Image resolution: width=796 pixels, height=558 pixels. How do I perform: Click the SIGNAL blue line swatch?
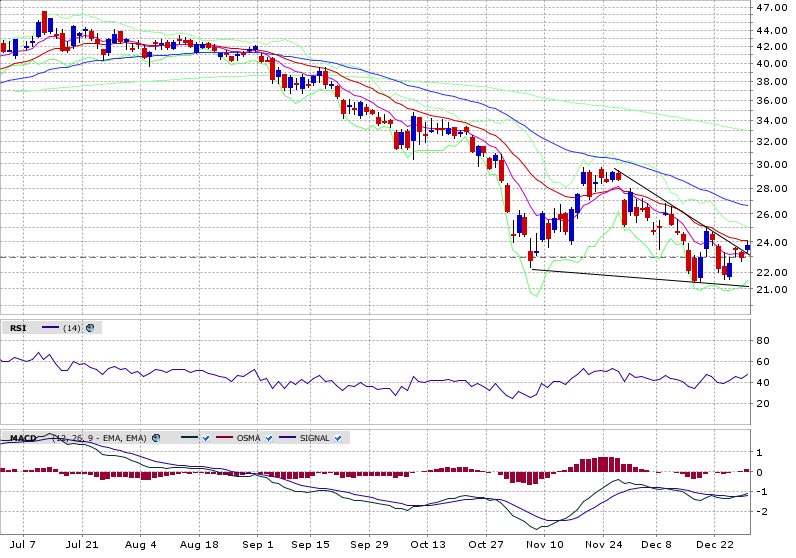[290, 438]
